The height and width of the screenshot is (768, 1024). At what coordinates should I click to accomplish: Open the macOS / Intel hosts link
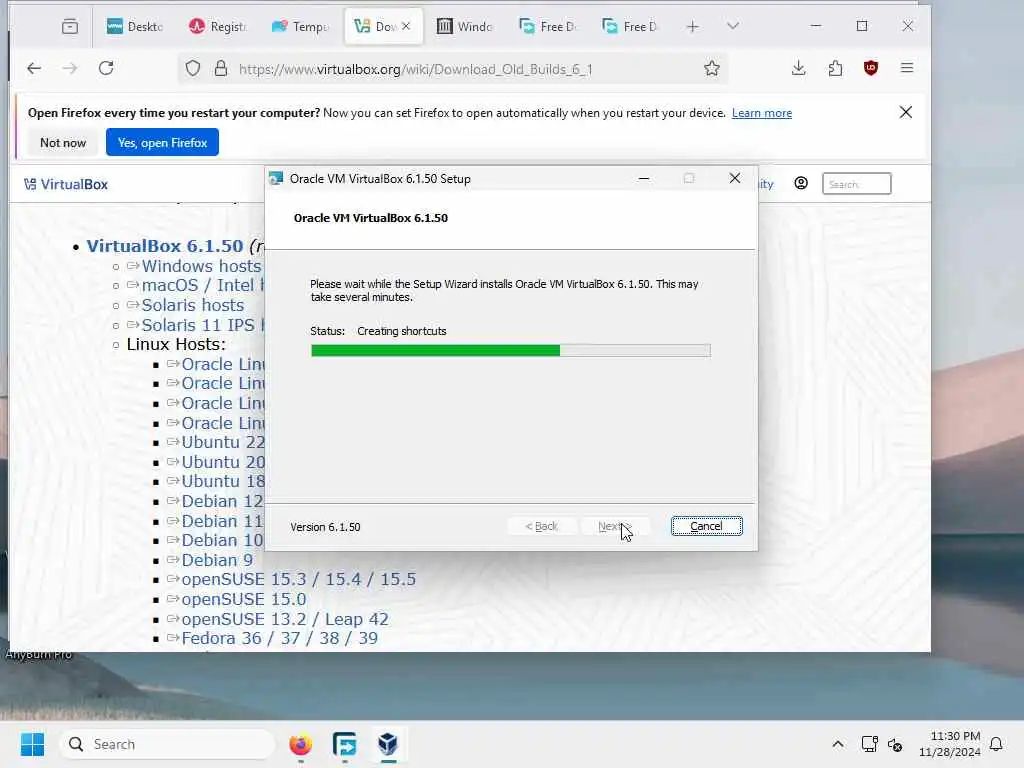[x=203, y=285]
